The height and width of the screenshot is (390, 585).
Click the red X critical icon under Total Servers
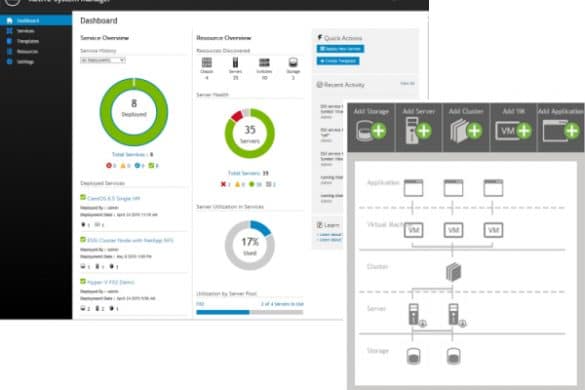[223, 184]
